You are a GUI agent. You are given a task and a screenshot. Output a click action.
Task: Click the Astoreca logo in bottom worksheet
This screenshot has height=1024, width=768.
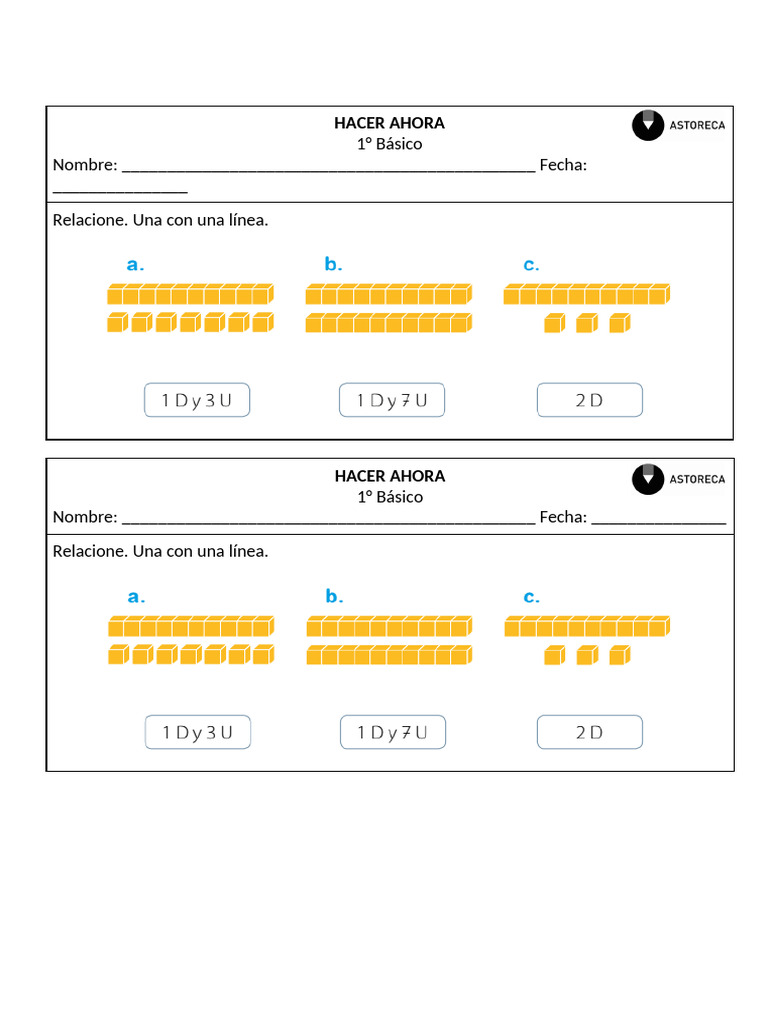click(679, 479)
